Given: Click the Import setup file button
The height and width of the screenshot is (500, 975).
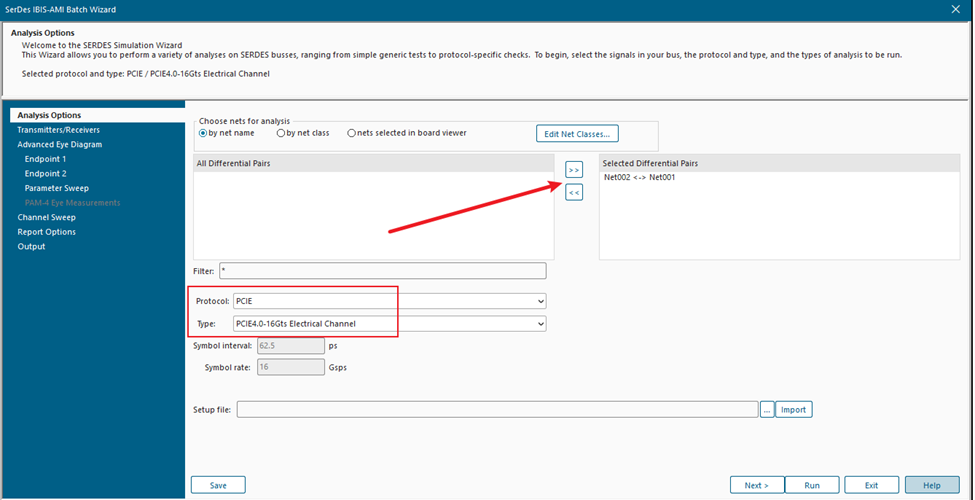Looking at the screenshot, I should (793, 409).
